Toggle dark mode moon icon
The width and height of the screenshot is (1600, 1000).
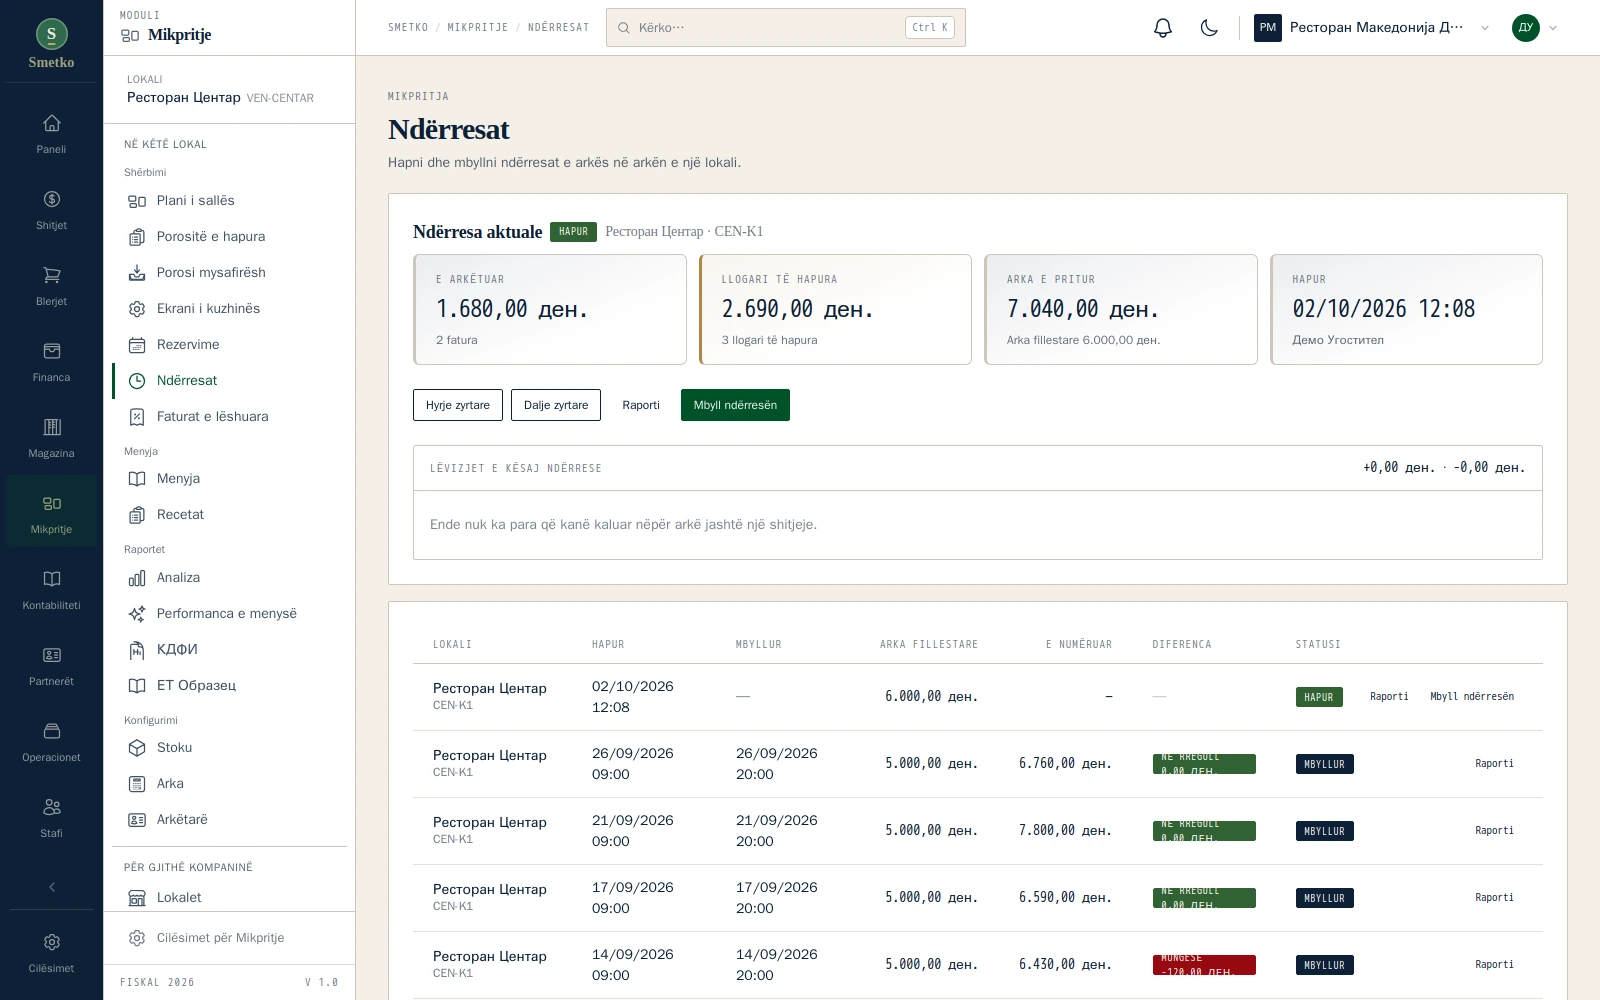click(1209, 28)
